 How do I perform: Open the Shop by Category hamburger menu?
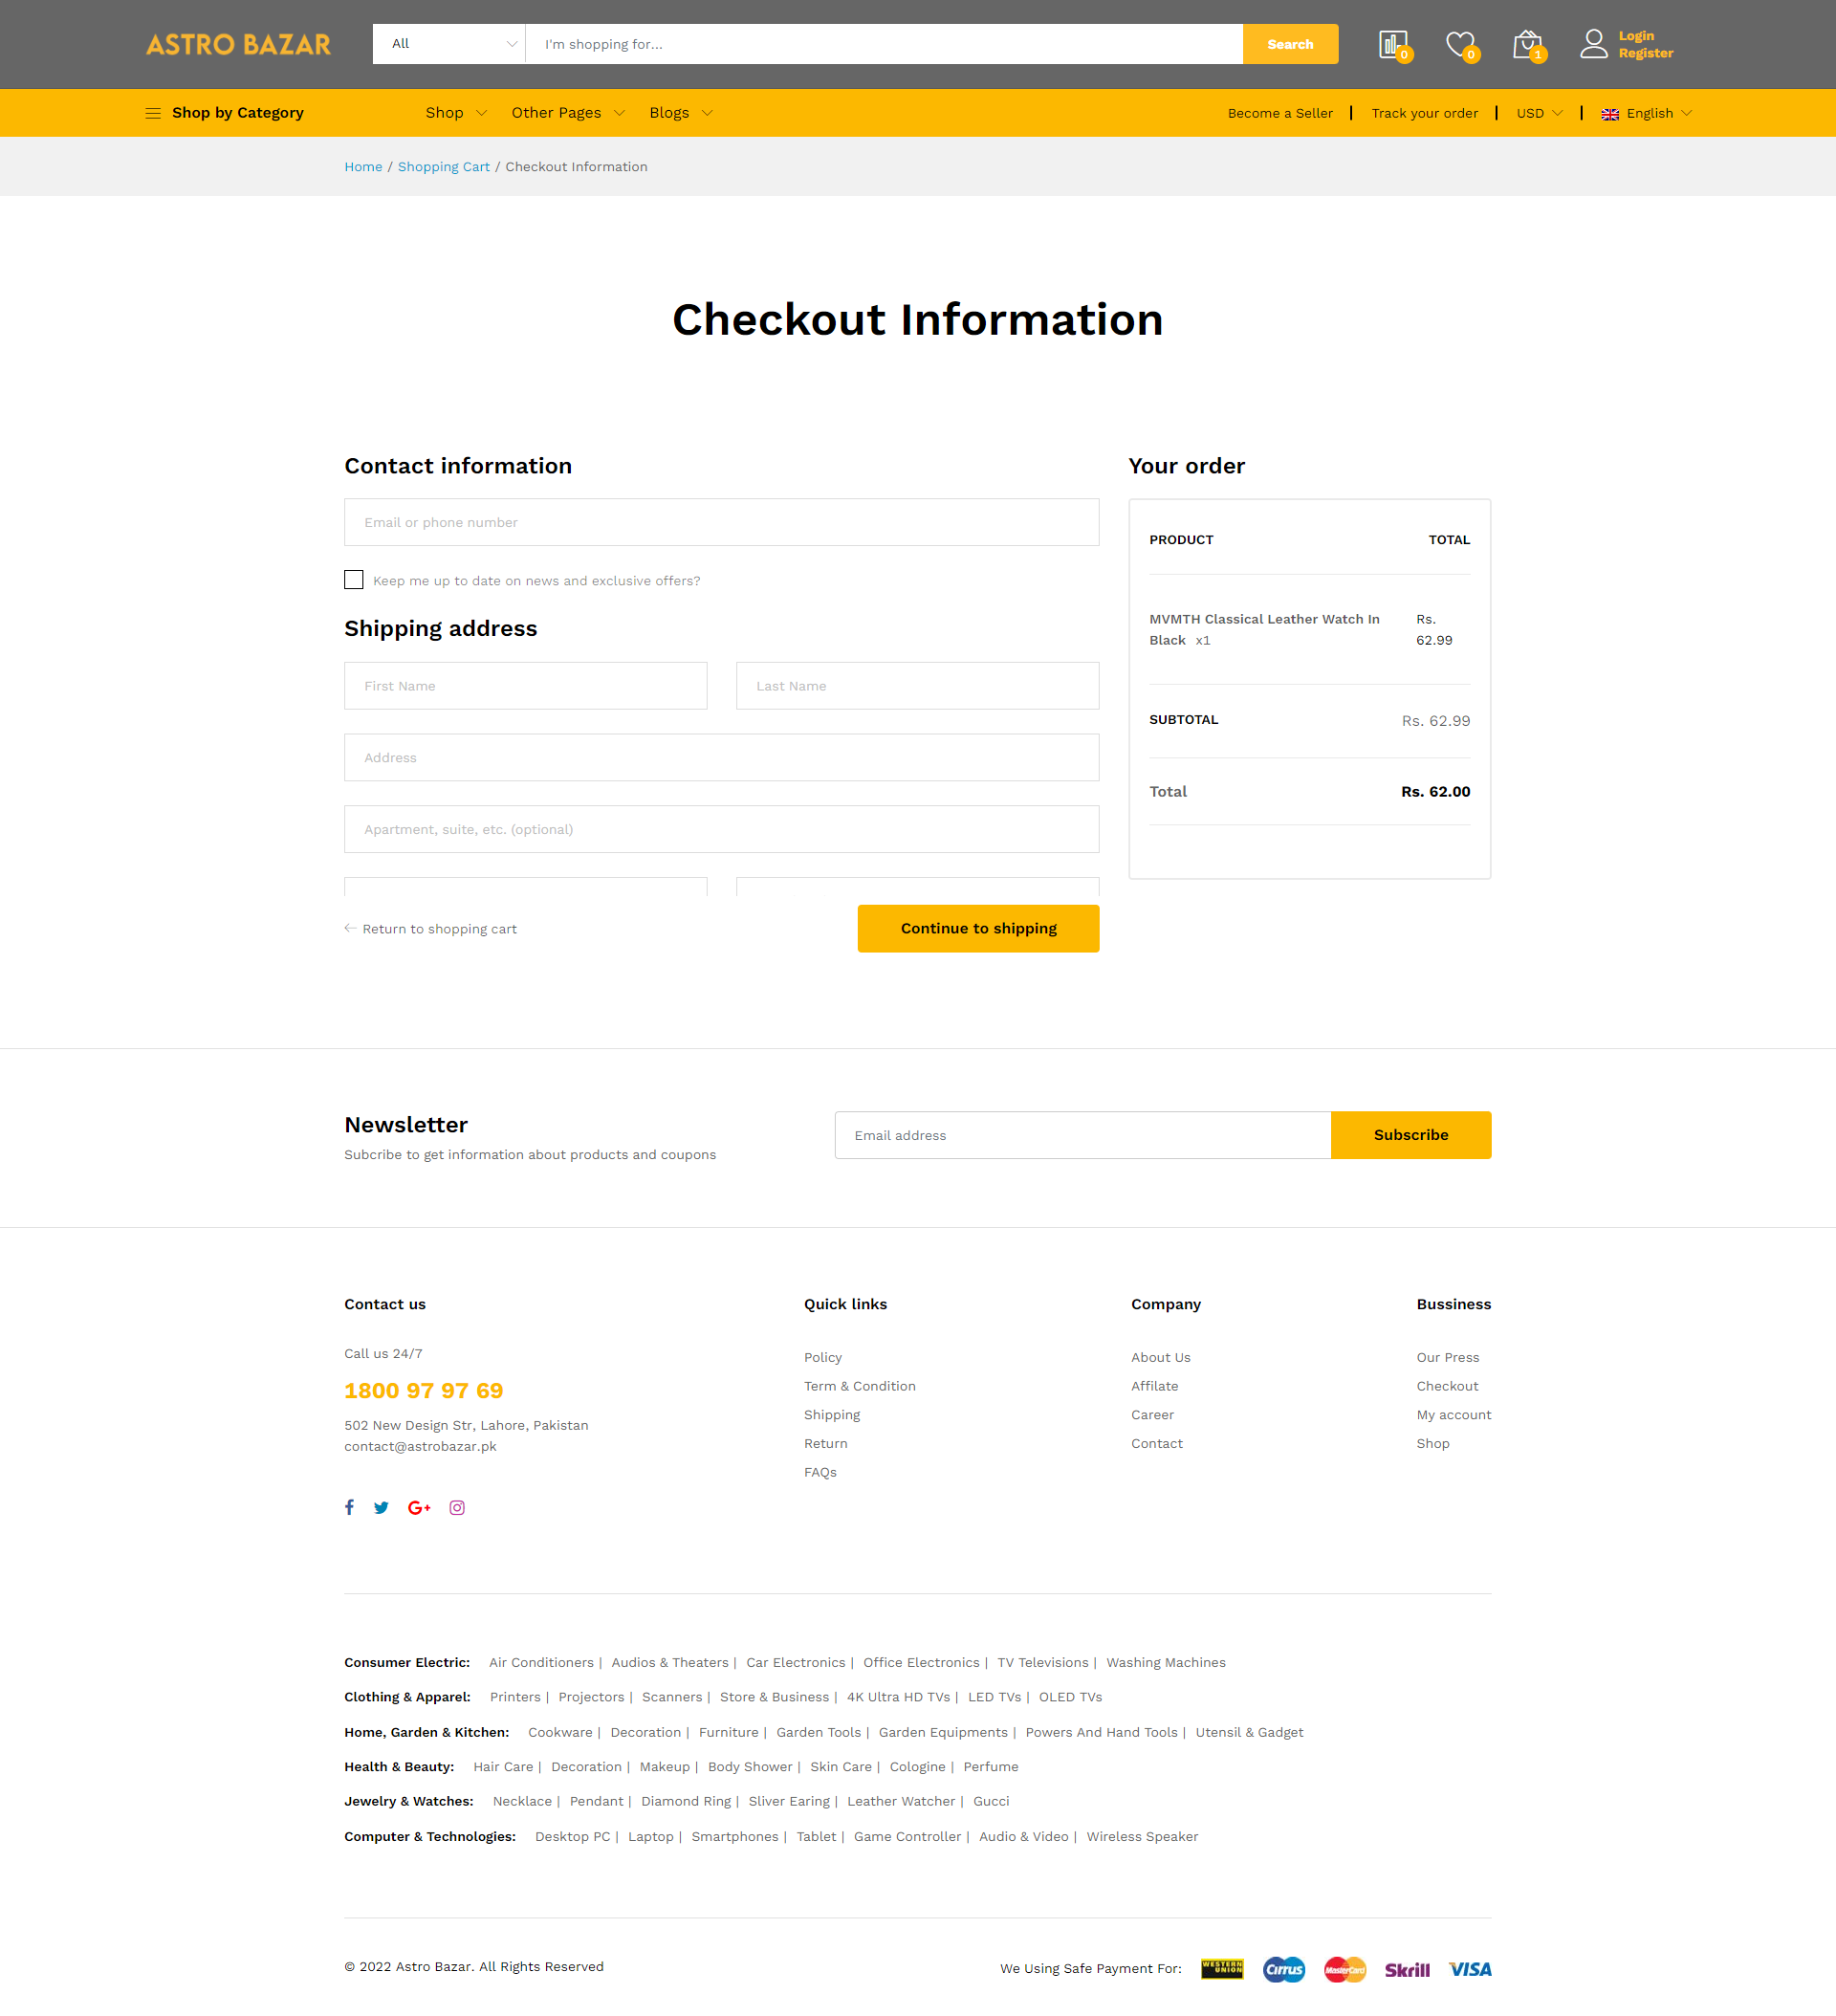(154, 113)
